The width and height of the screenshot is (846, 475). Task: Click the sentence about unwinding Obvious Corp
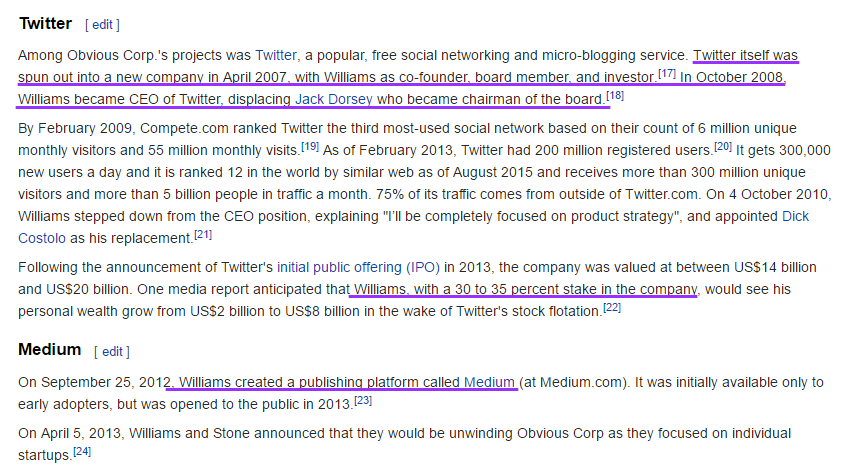coord(405,444)
